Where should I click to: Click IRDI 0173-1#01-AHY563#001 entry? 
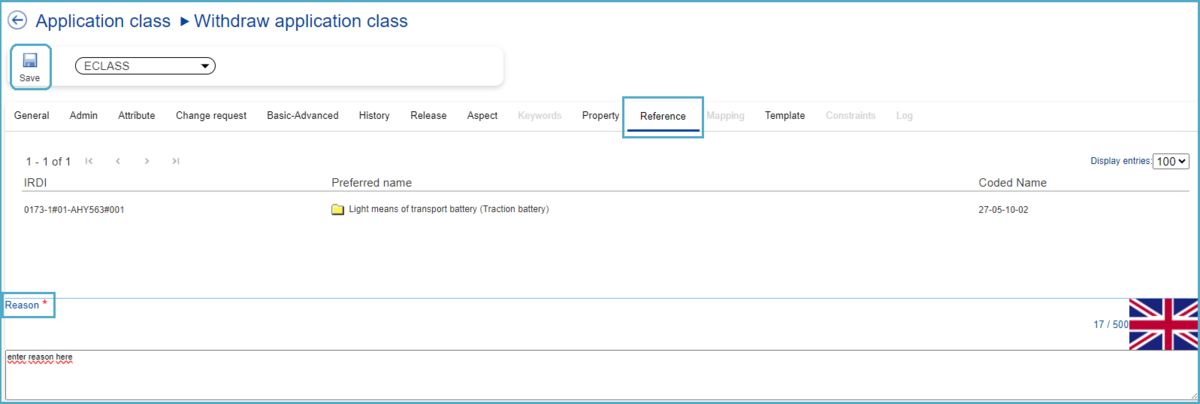coord(73,210)
